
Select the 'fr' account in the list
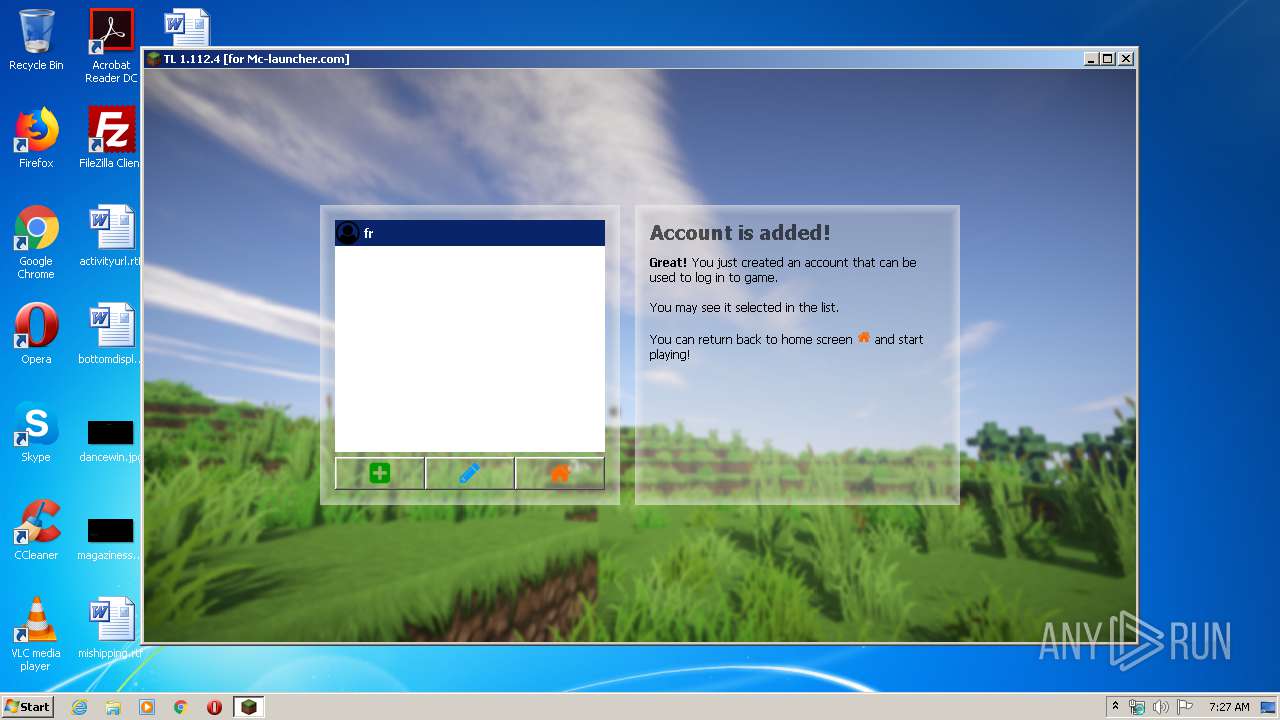[x=470, y=233]
